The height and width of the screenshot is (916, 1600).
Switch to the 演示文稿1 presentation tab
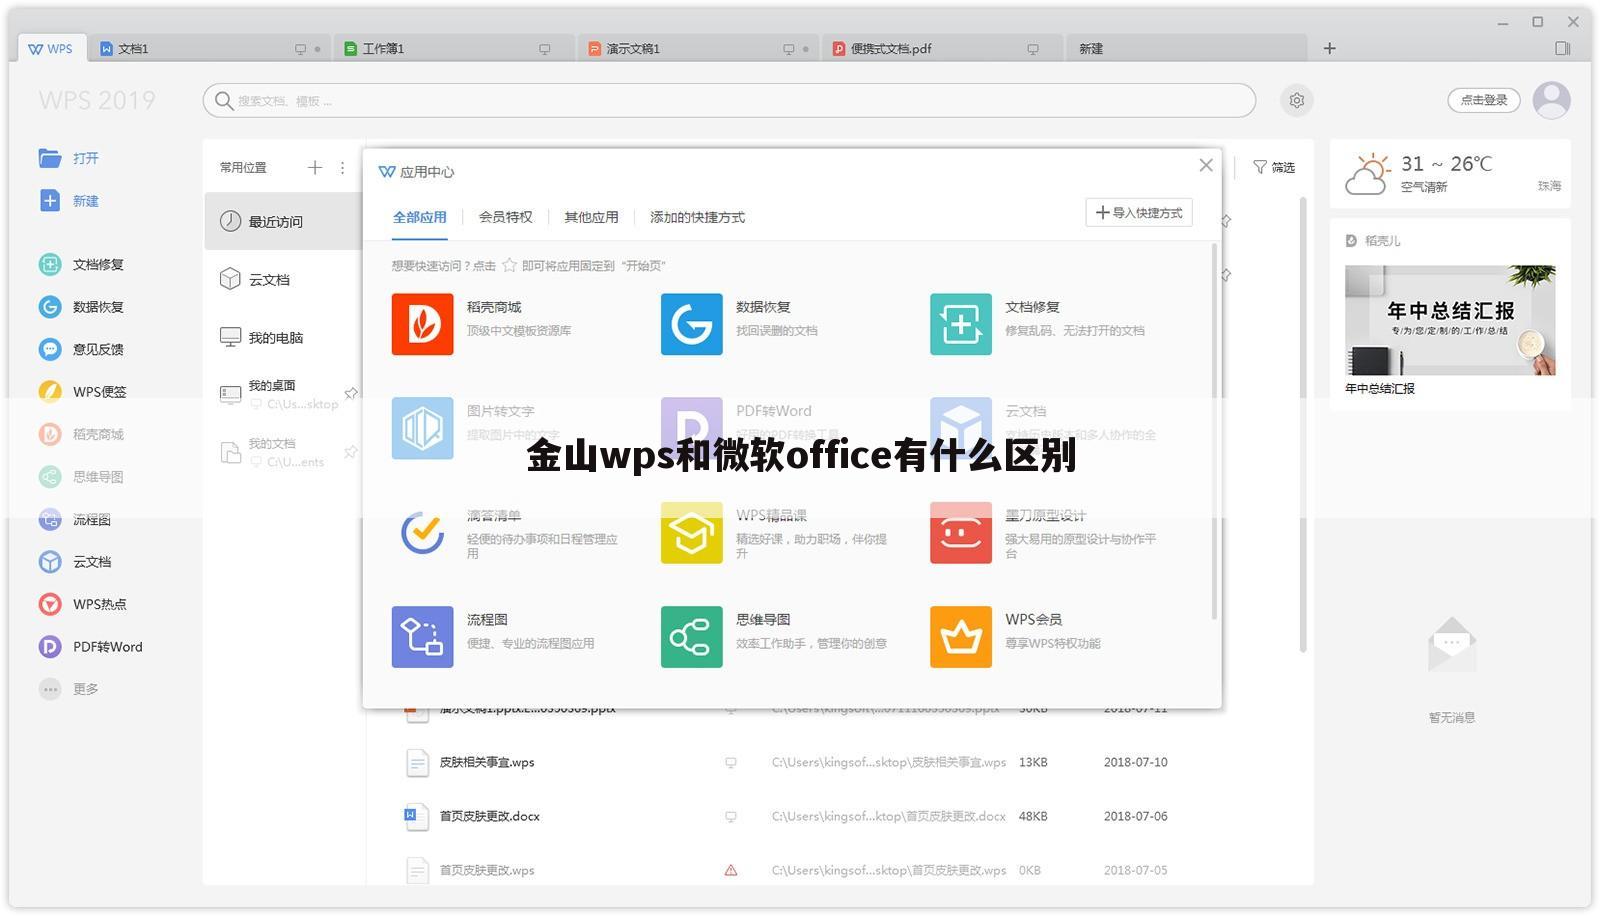tap(699, 48)
